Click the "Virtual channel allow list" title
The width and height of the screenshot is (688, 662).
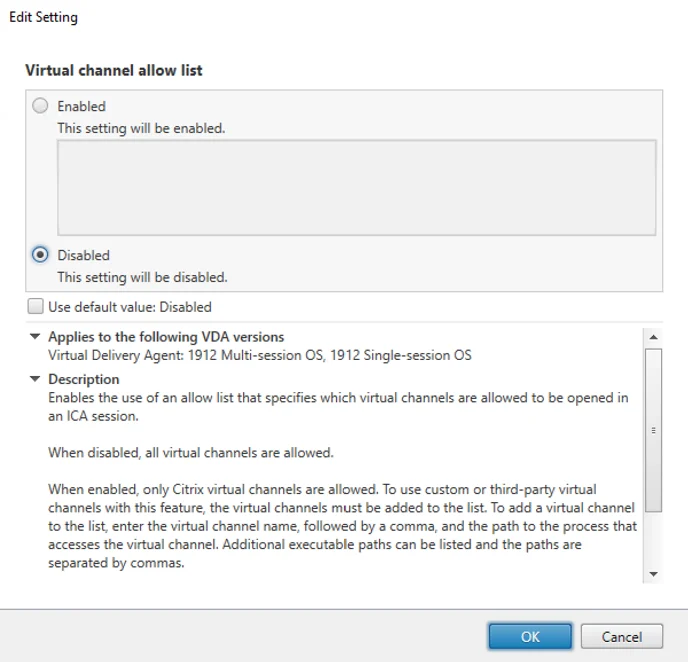[114, 70]
